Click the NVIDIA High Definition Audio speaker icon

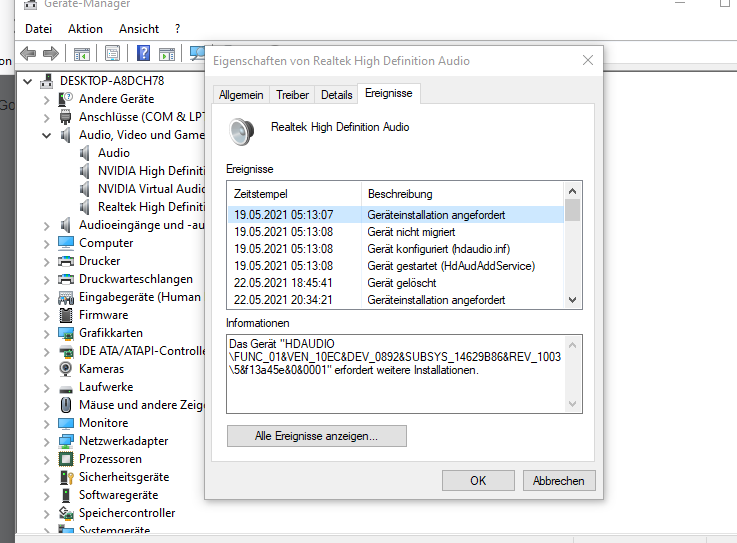[x=85, y=171]
